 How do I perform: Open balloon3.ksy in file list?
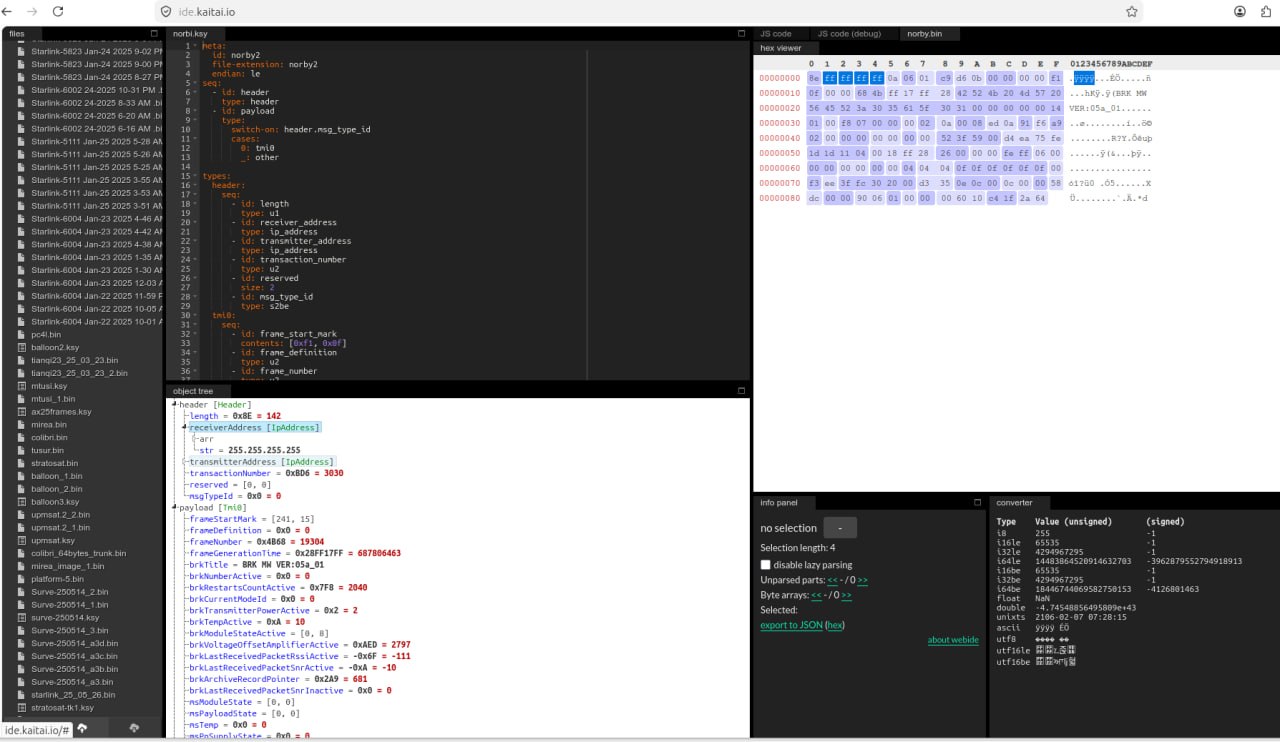(x=56, y=502)
